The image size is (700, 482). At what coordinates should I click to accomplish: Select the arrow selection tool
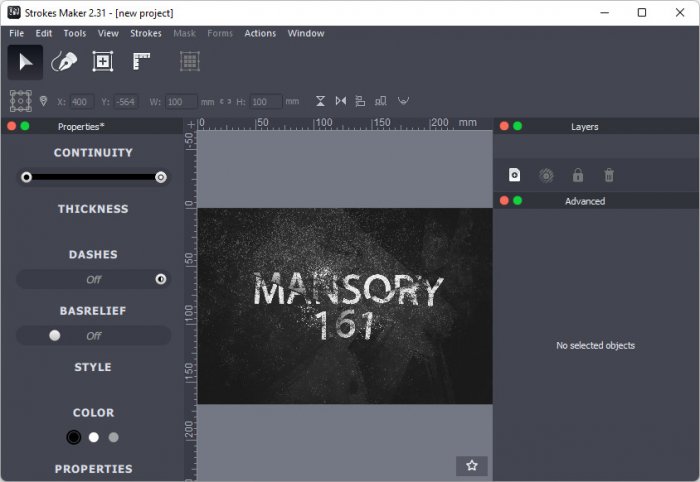point(26,62)
